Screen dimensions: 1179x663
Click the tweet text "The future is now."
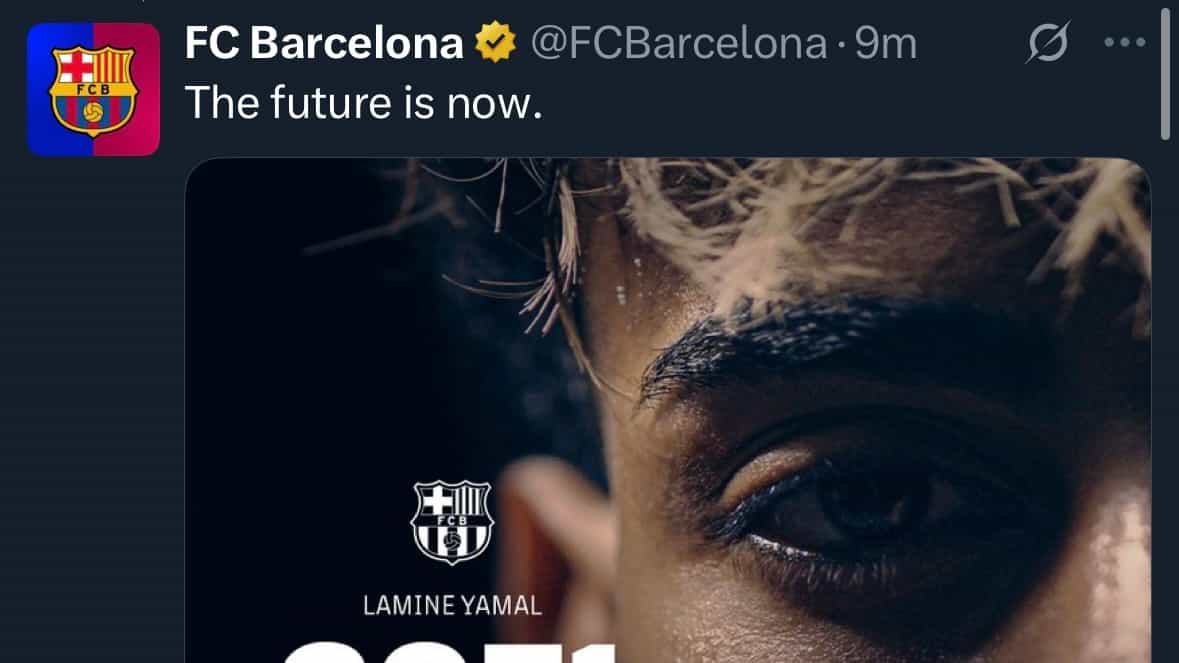pyautogui.click(x=363, y=103)
